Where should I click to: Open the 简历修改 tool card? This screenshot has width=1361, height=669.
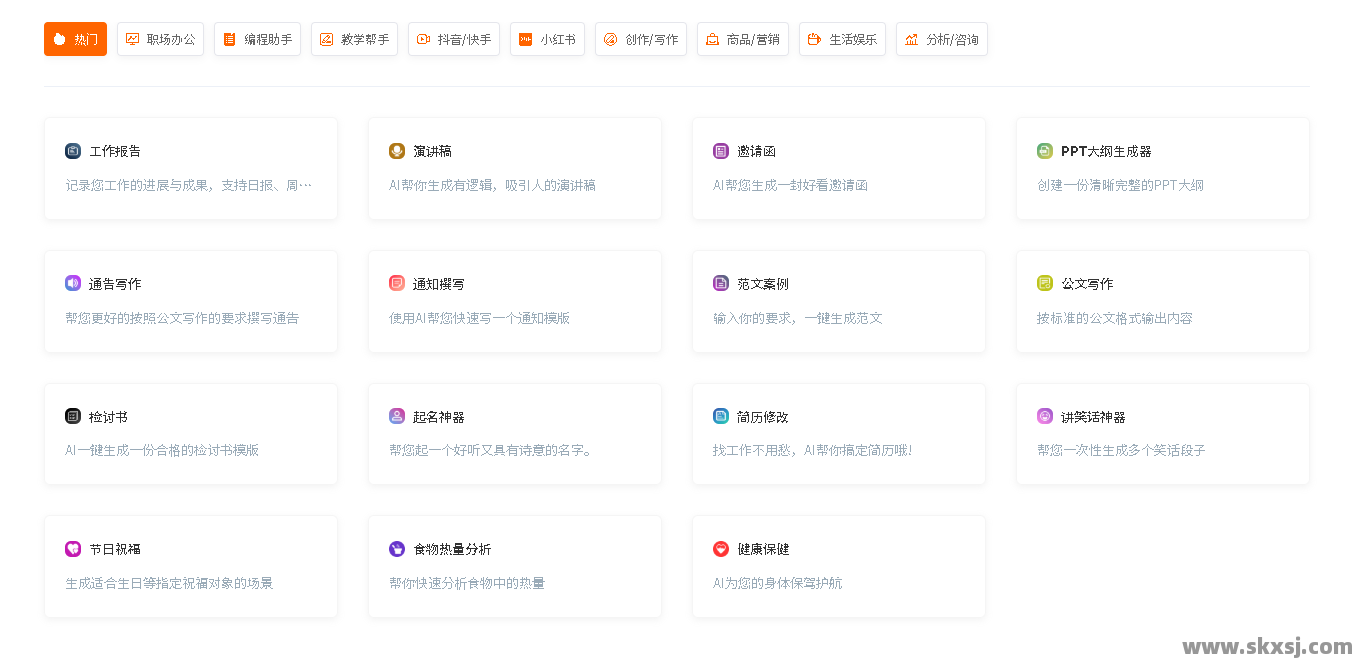pos(838,433)
